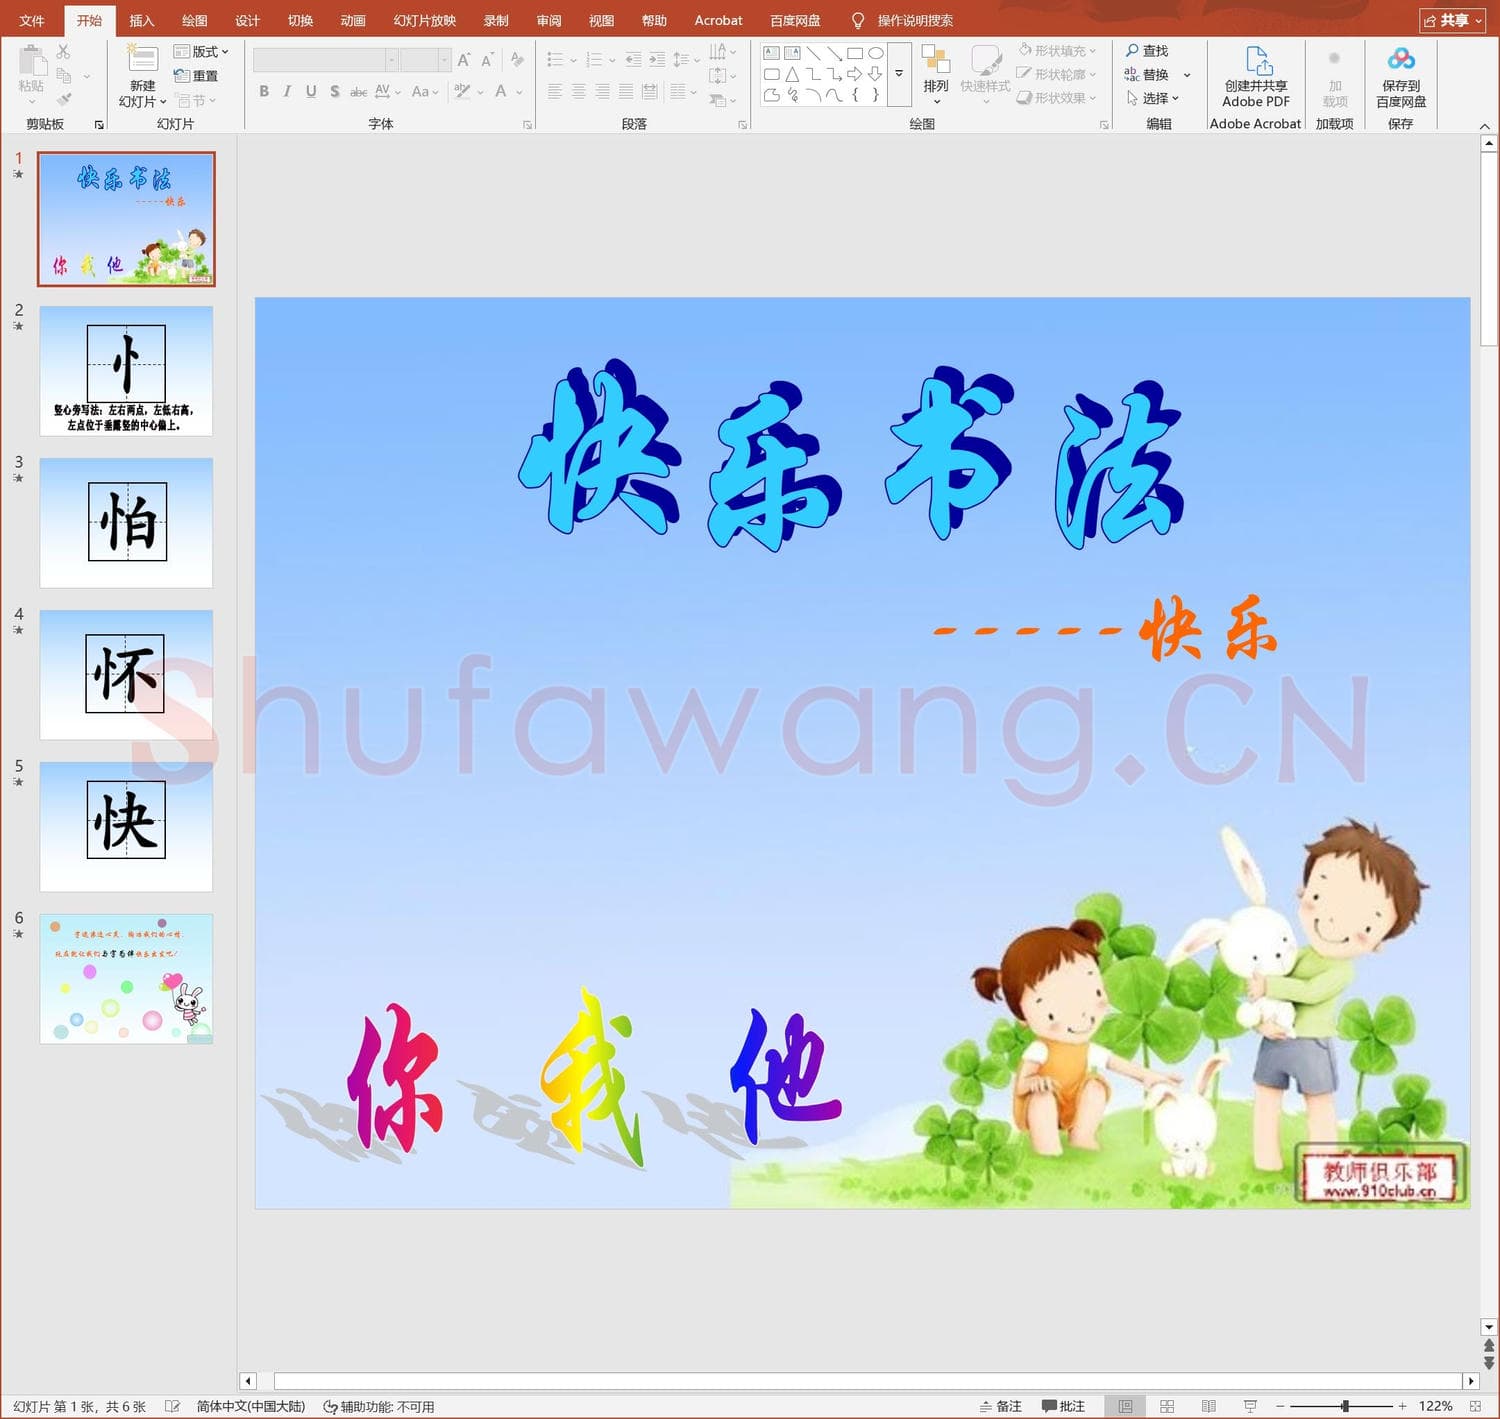The width and height of the screenshot is (1500, 1419).
Task: Select the down arrow shape in the gallery
Action: pyautogui.click(x=876, y=74)
